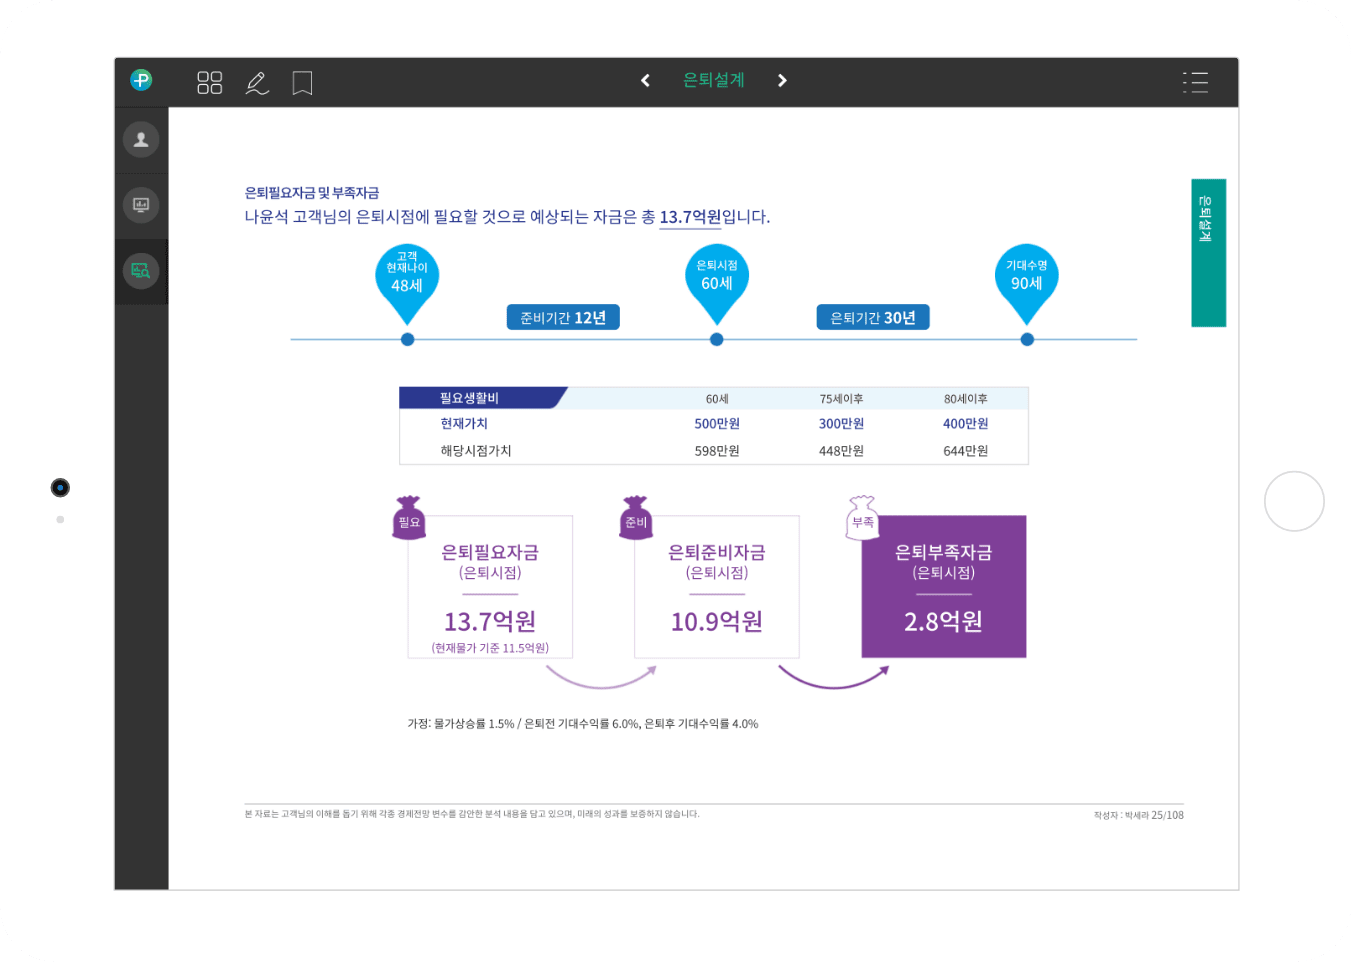Open the presentation screen sidebar icon
The image size is (1352, 962).
pyautogui.click(x=141, y=205)
